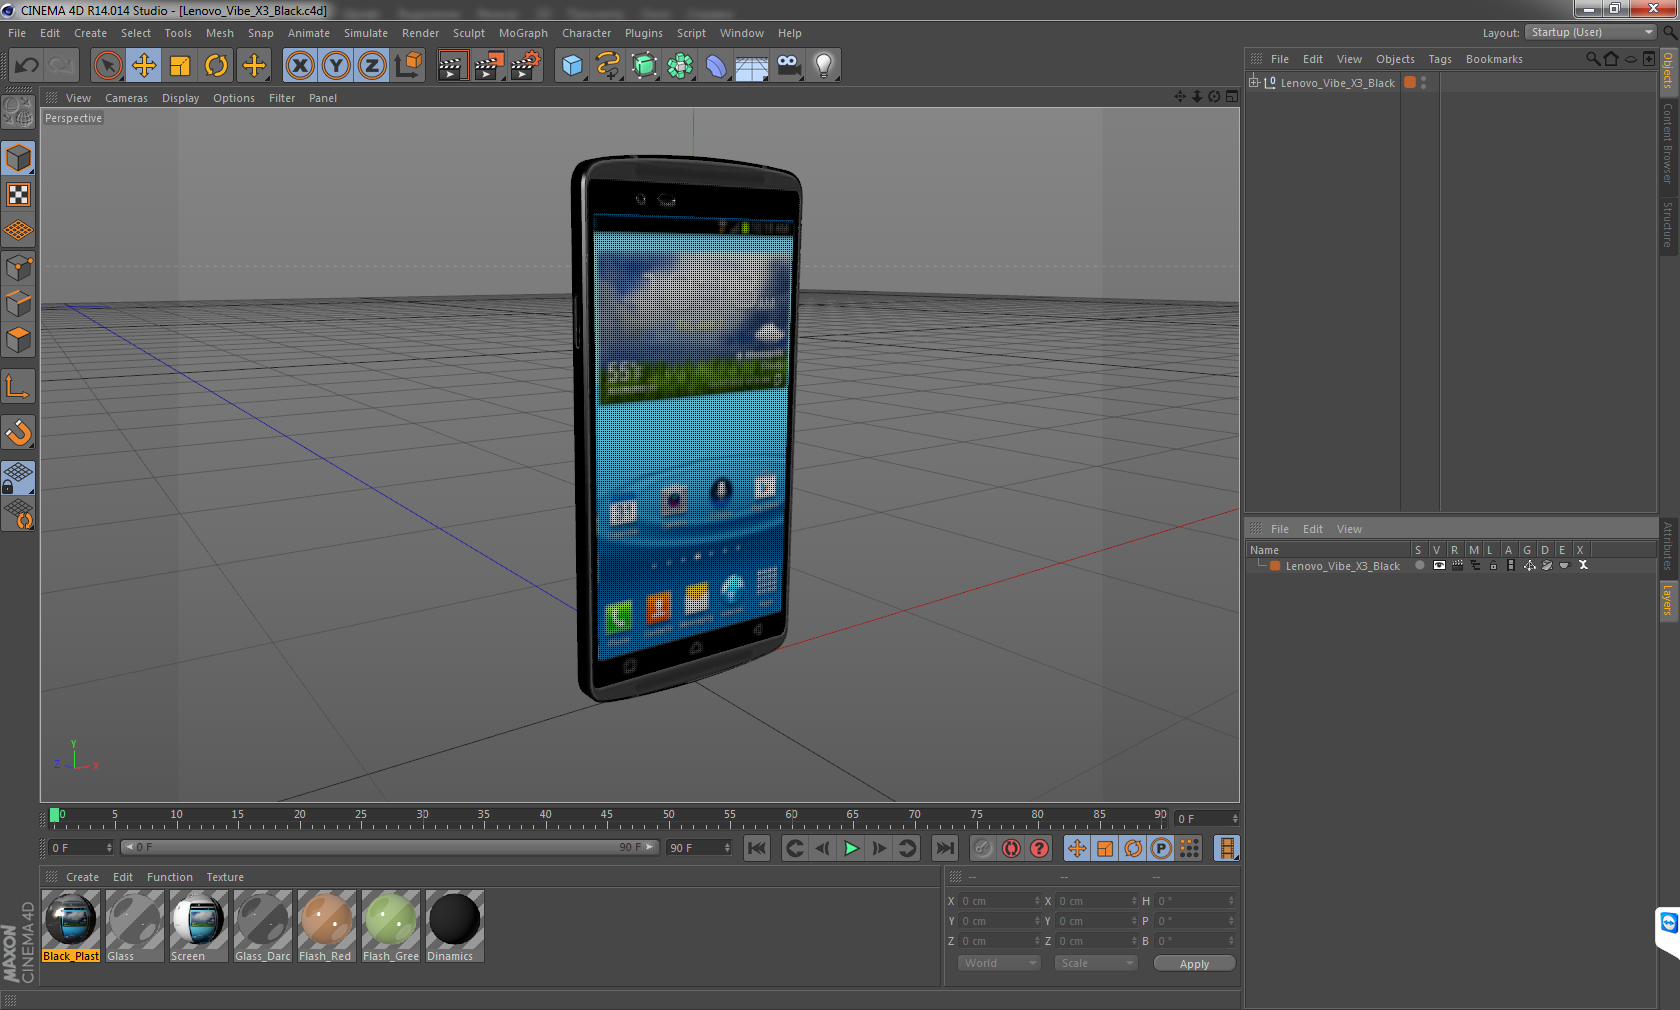The image size is (1680, 1010).
Task: Add a Camera object
Action: pyautogui.click(x=788, y=66)
